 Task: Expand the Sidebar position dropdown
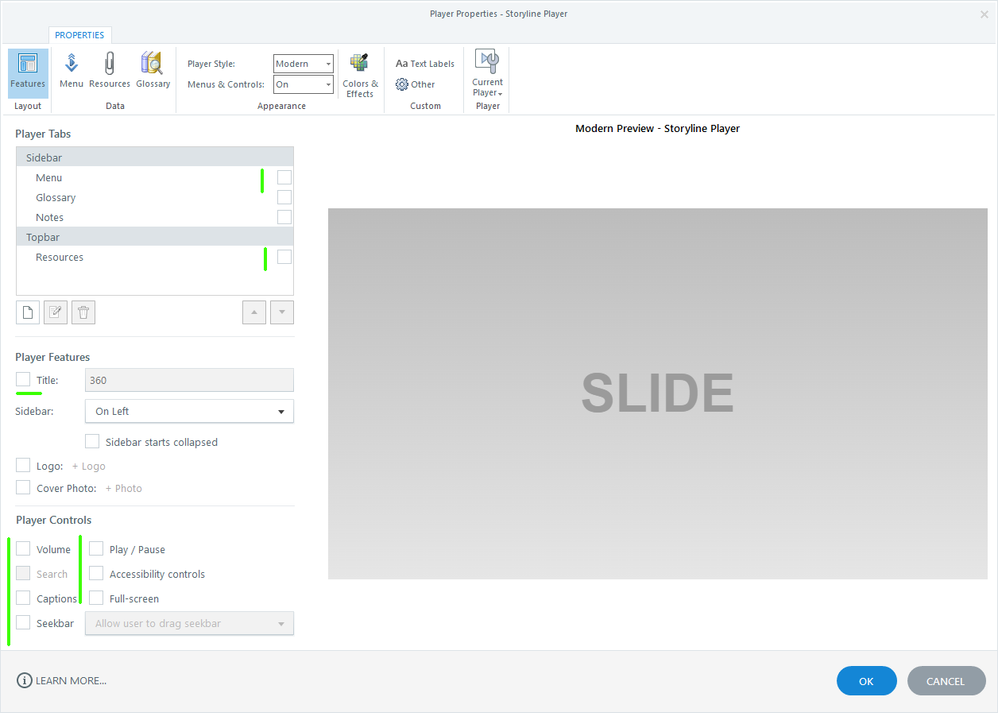pos(189,411)
